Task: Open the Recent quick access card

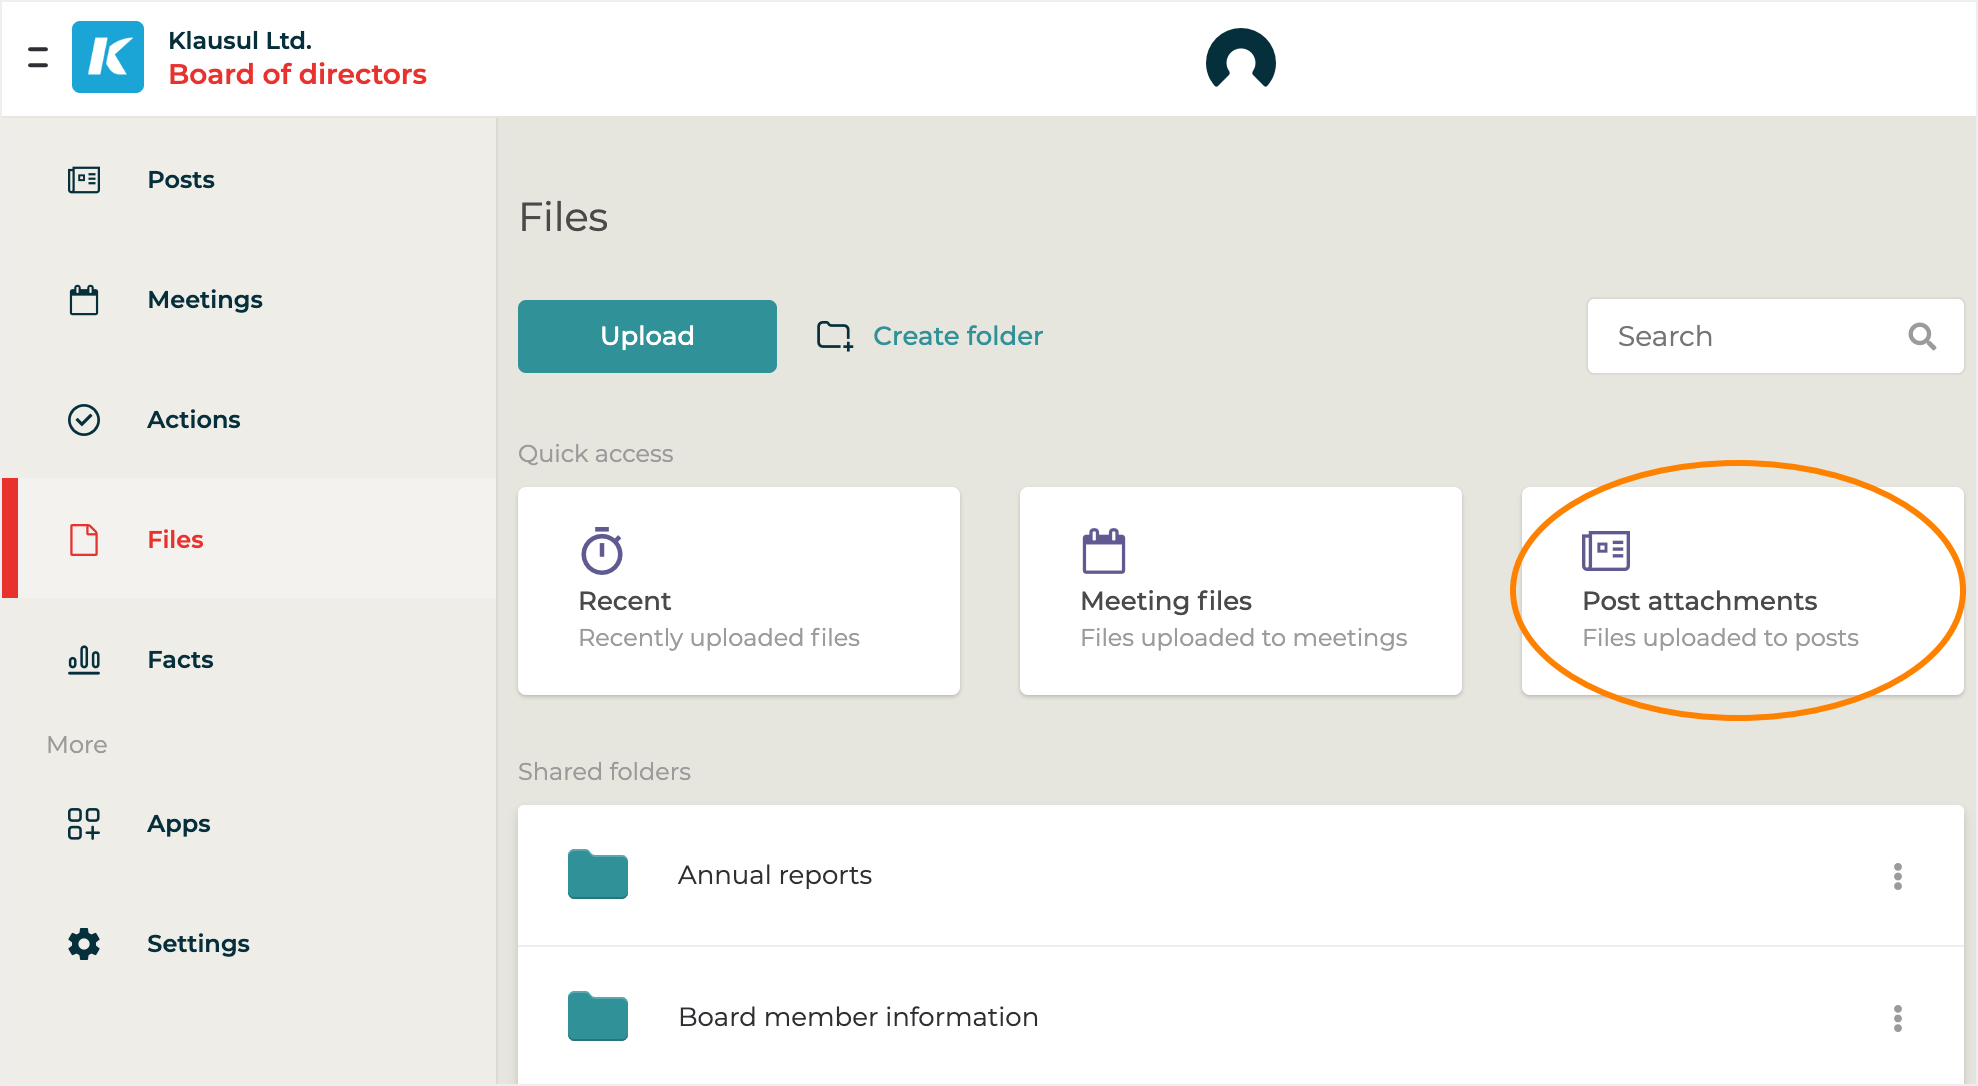Action: point(738,591)
